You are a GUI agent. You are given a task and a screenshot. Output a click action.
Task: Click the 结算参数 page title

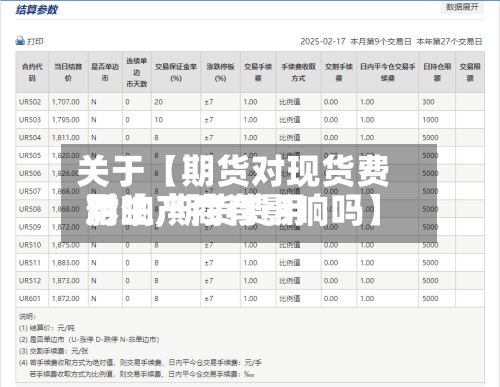pos(36,9)
